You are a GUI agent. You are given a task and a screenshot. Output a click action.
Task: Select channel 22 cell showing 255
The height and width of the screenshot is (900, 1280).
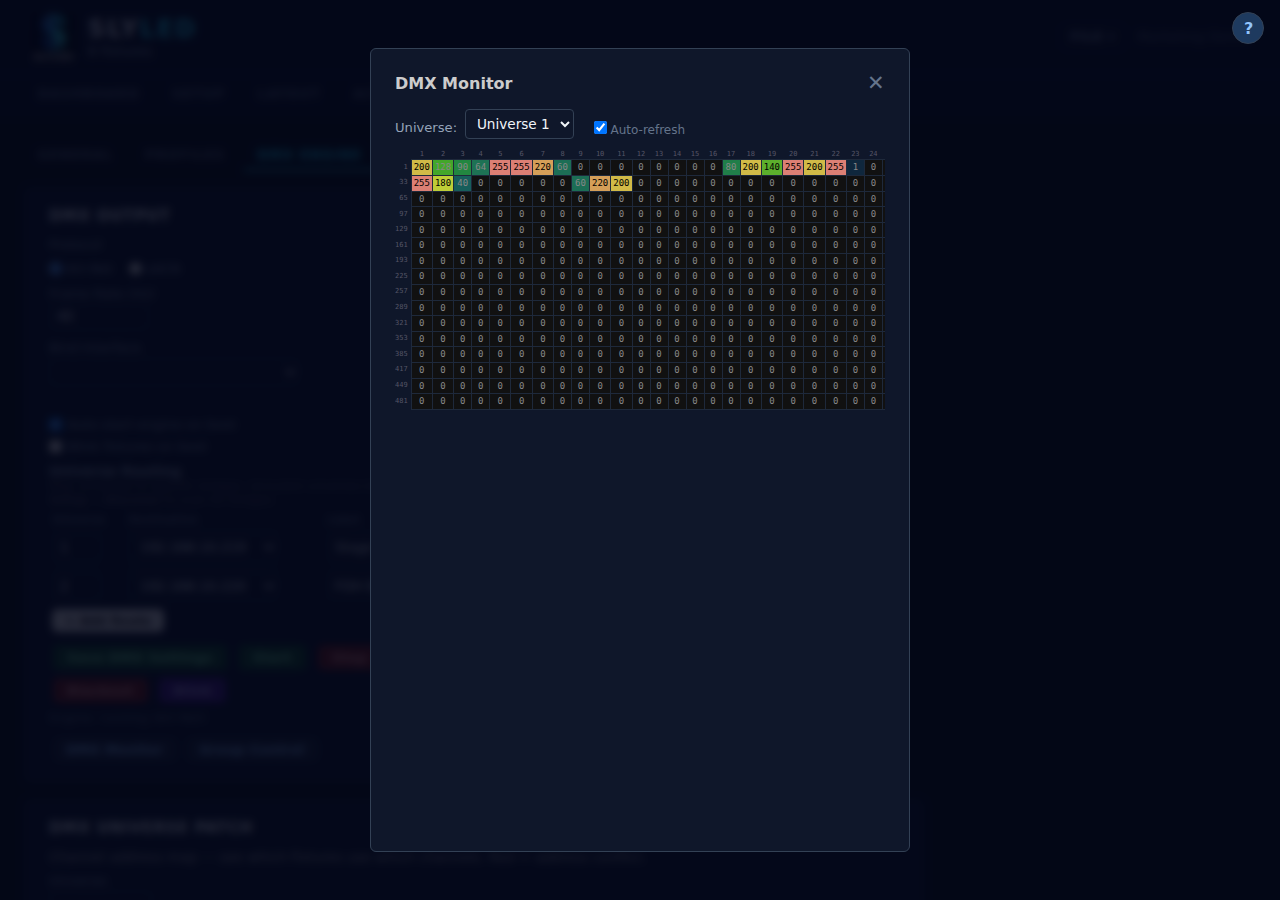pyautogui.click(x=836, y=168)
